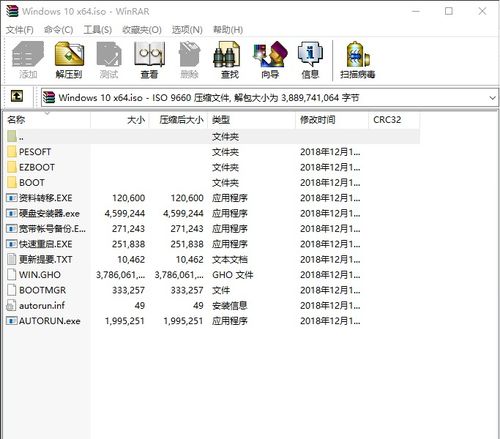Select the BOOTMGR file name
500x439 pixels.
click(42, 290)
